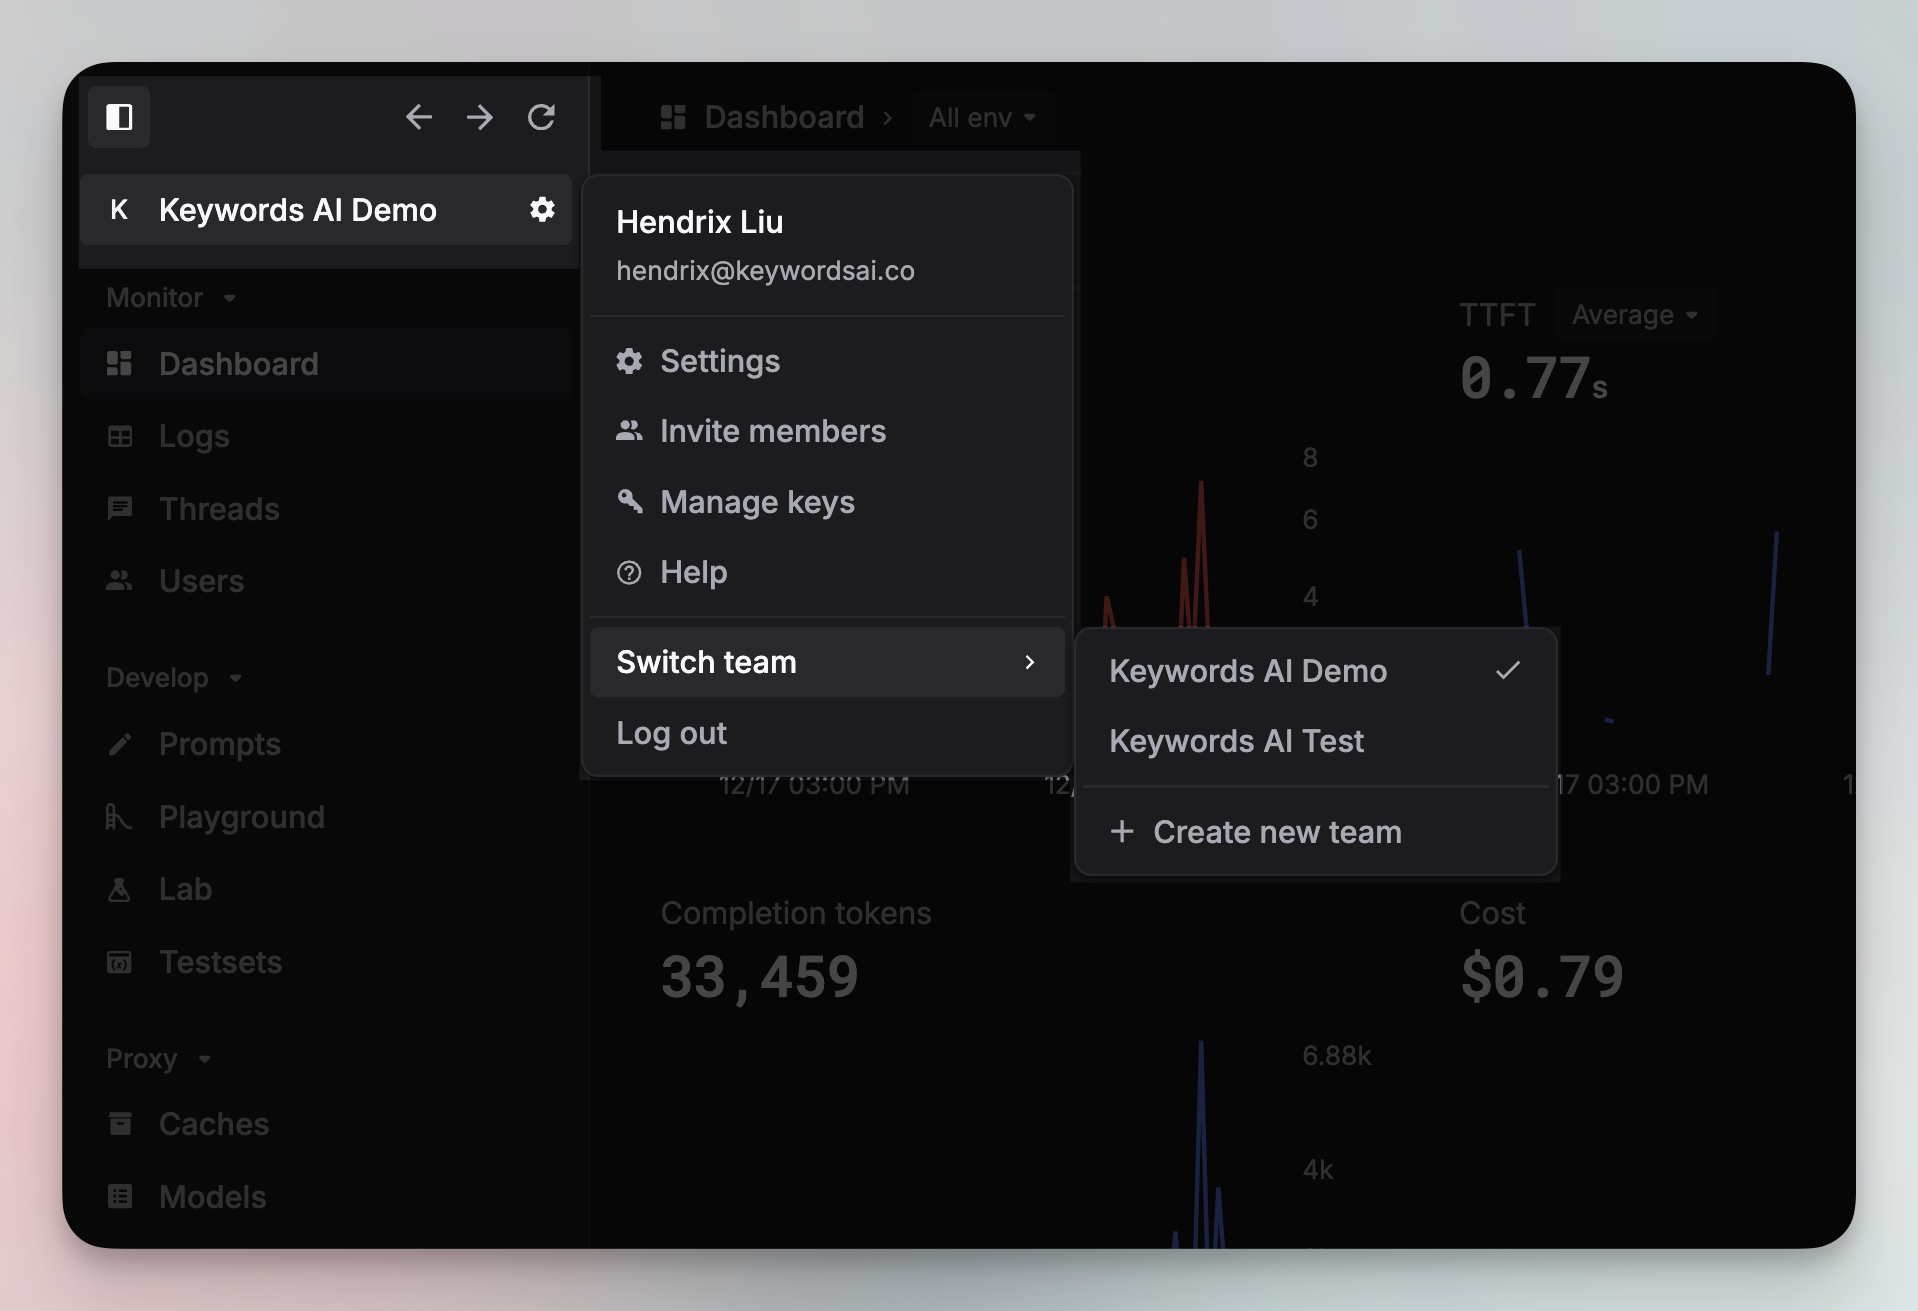1918x1311 pixels.
Task: Open Settings from the user menu
Action: [x=827, y=361]
